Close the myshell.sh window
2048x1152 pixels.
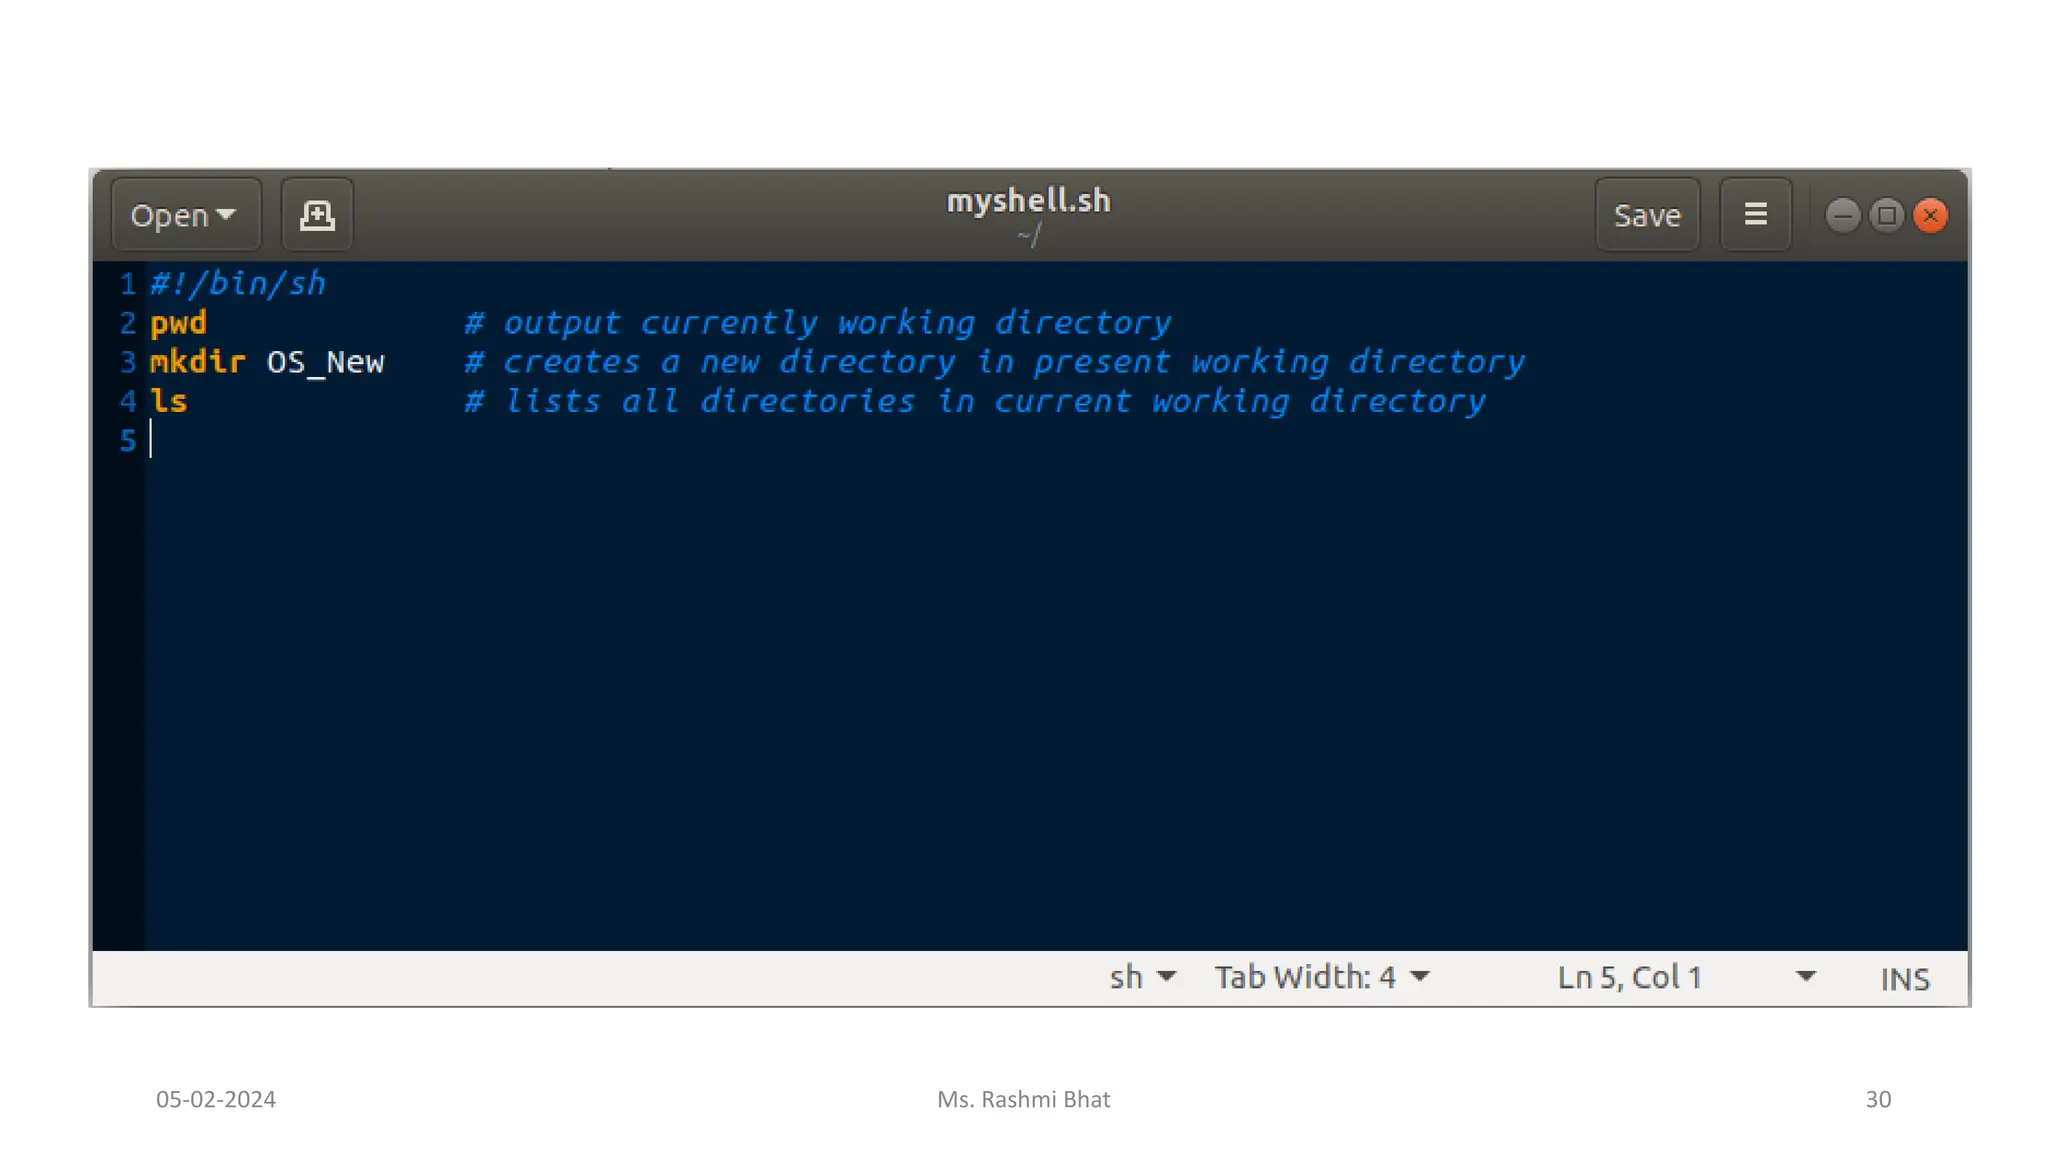[x=1930, y=216]
